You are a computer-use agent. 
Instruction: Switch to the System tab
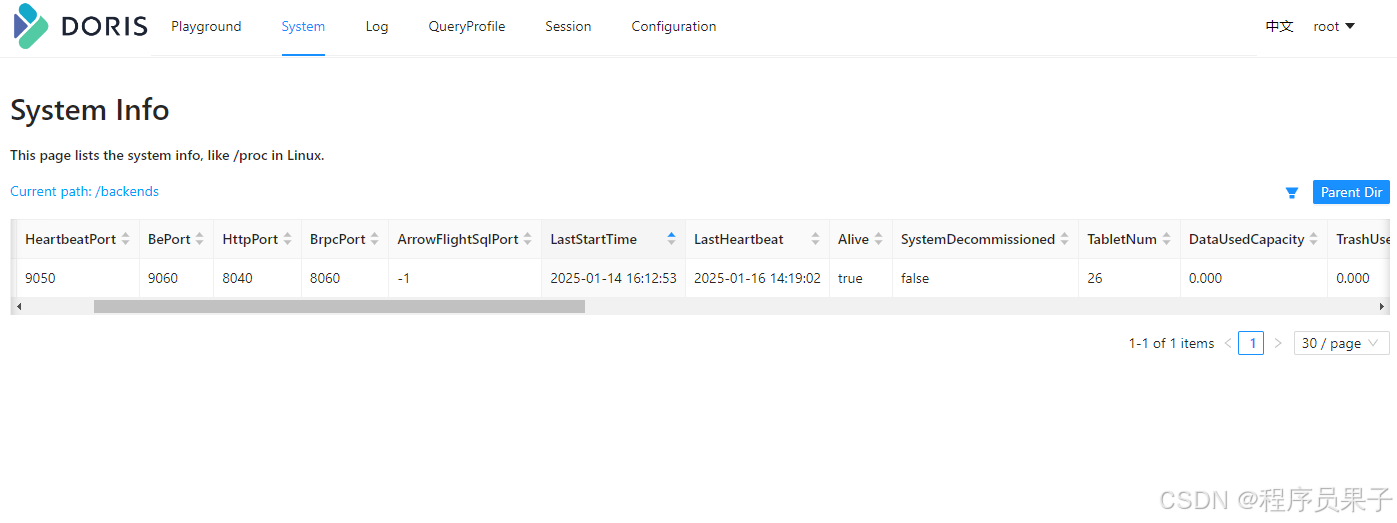pyautogui.click(x=303, y=27)
